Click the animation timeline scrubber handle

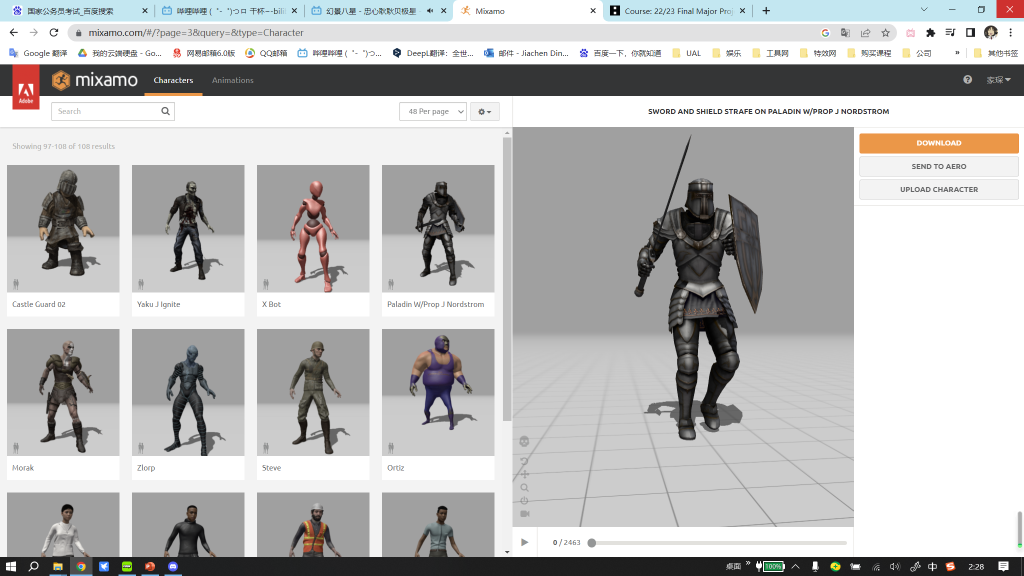592,543
